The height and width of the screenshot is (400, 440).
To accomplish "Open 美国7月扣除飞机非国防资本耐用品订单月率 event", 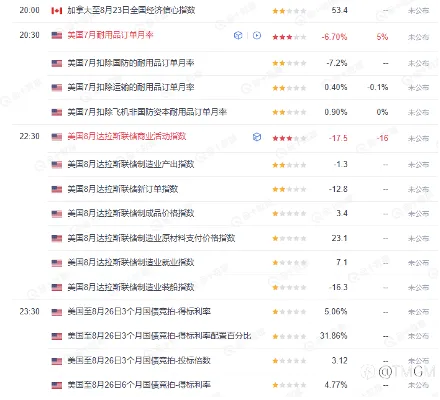I will pos(147,112).
